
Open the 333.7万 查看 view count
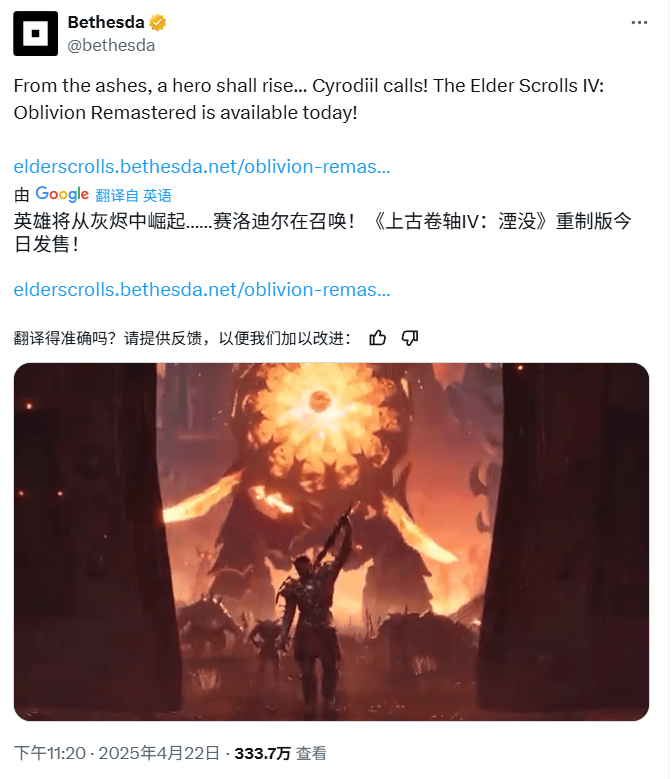[281, 753]
